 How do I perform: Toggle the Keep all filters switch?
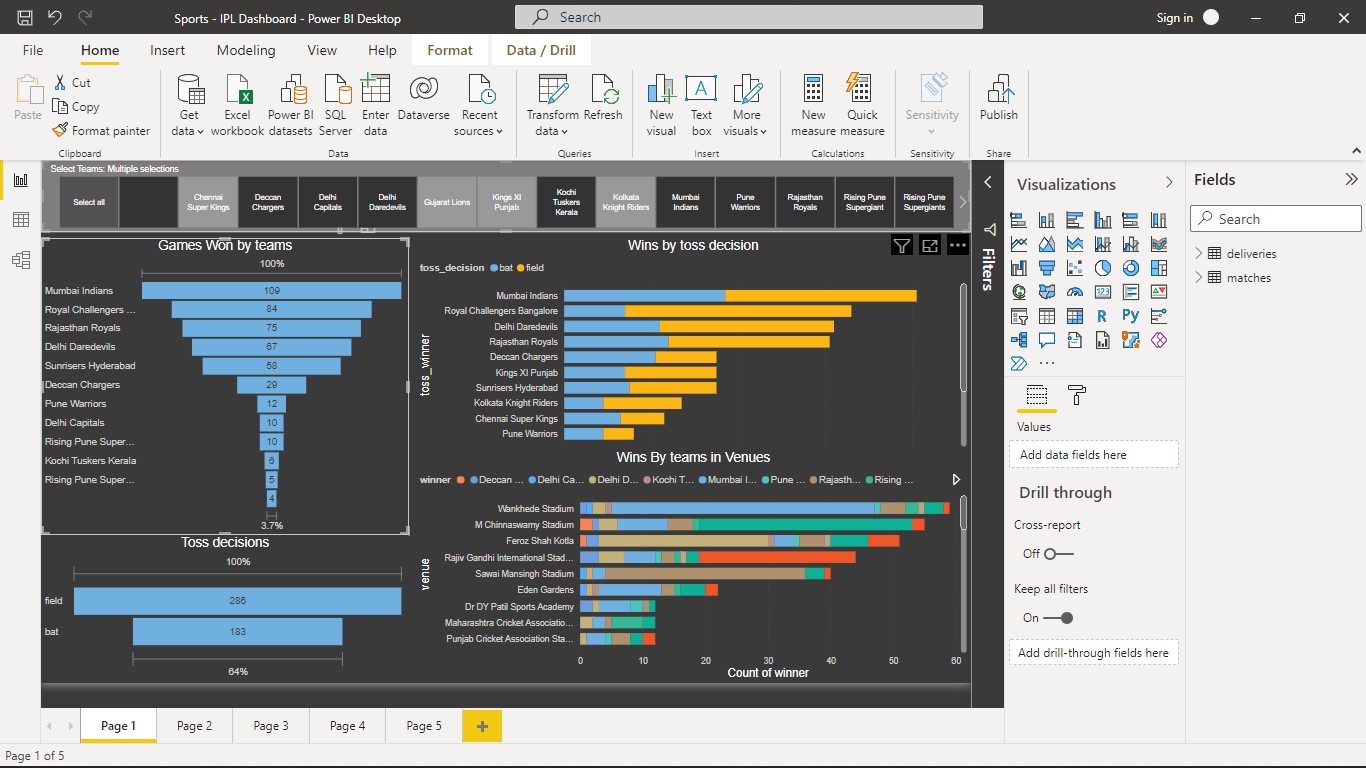[x=1058, y=618]
